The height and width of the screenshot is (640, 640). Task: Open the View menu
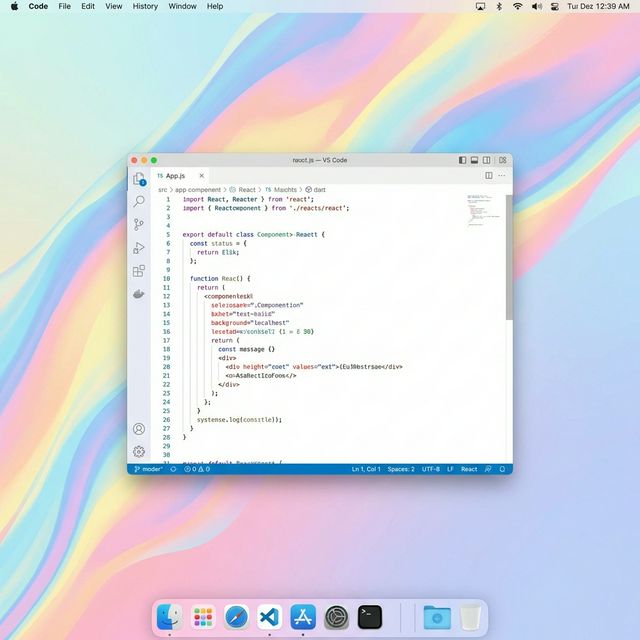pyautogui.click(x=113, y=6)
